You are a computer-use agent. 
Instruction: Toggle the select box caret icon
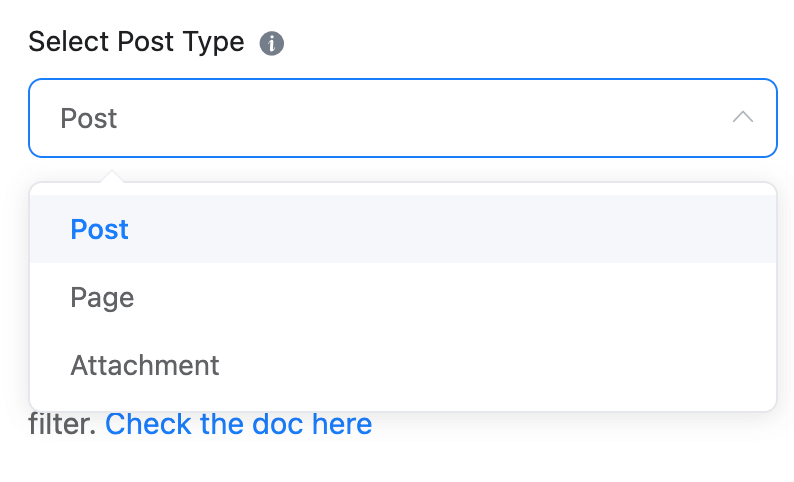[x=742, y=118]
